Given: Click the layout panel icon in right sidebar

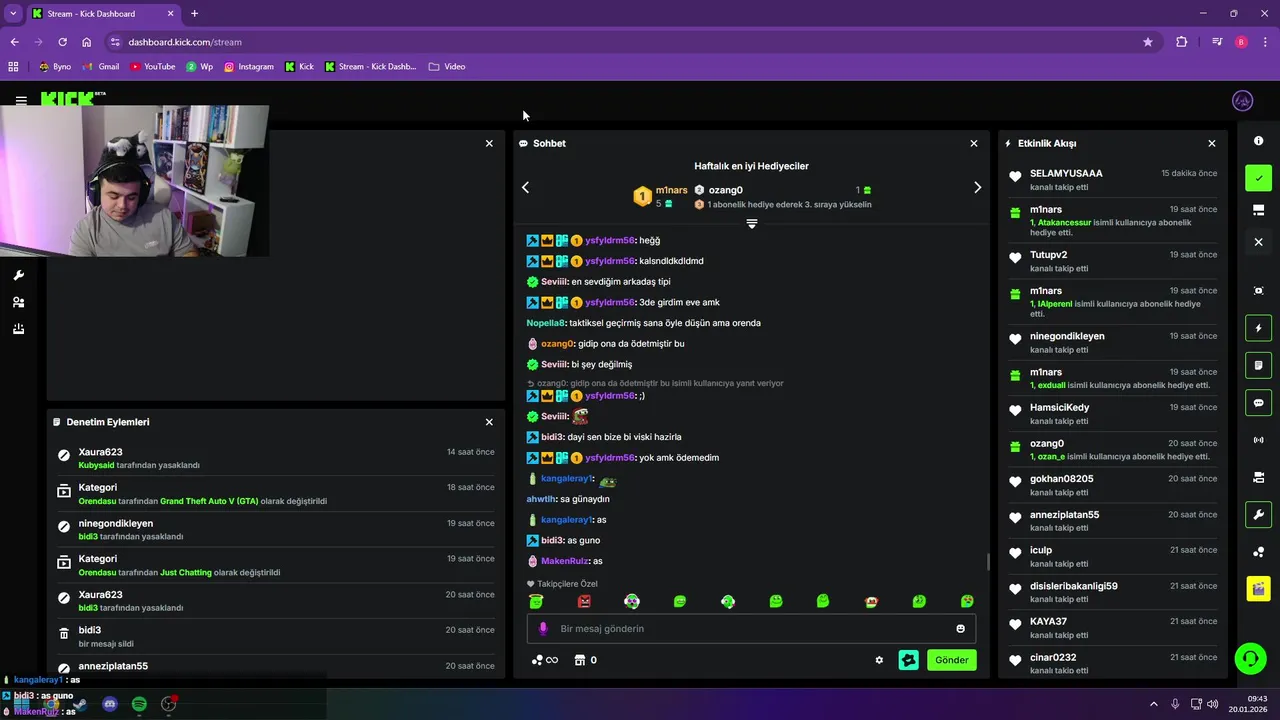Looking at the screenshot, I should coord(1259,210).
